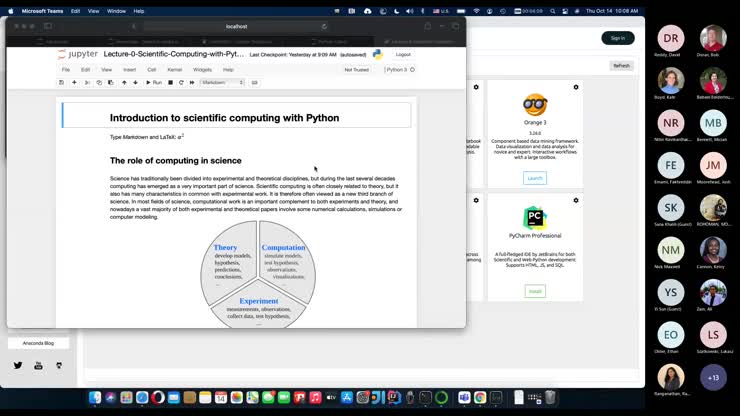Move selected cell down with arrow icon
Viewport: 740px width, 416px height.
tap(135, 82)
